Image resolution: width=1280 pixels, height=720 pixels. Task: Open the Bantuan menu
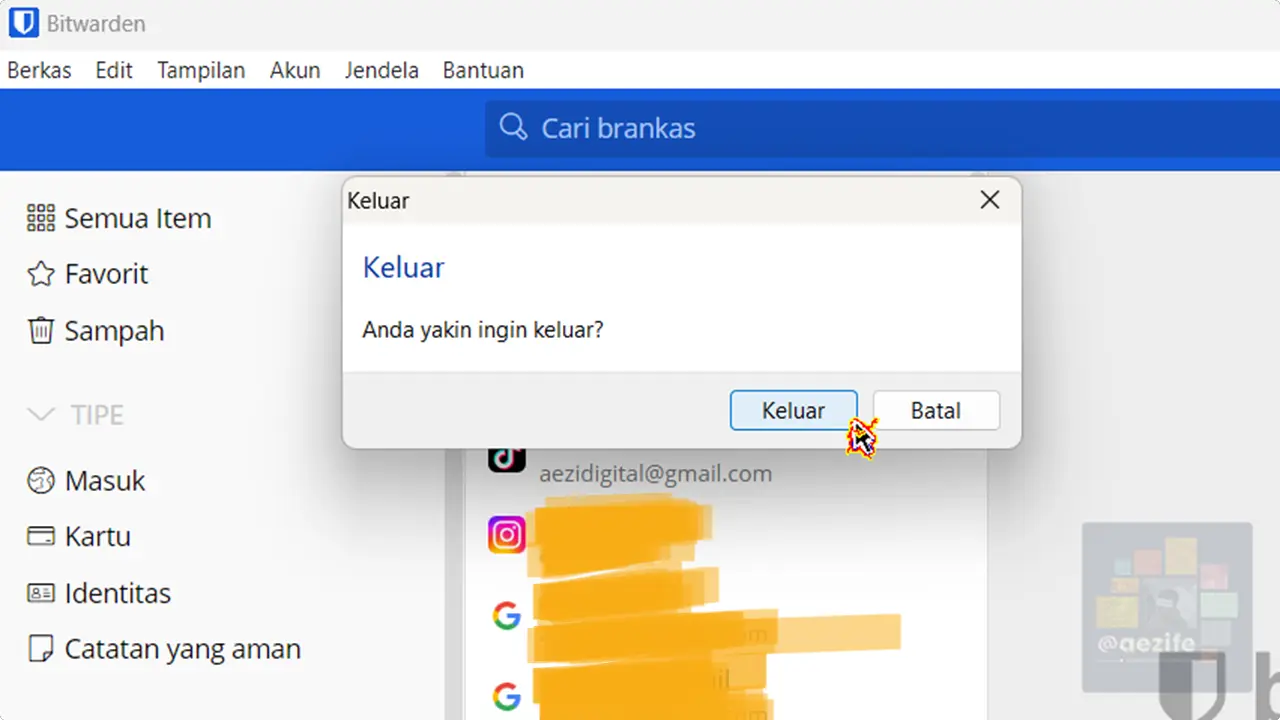click(x=483, y=71)
